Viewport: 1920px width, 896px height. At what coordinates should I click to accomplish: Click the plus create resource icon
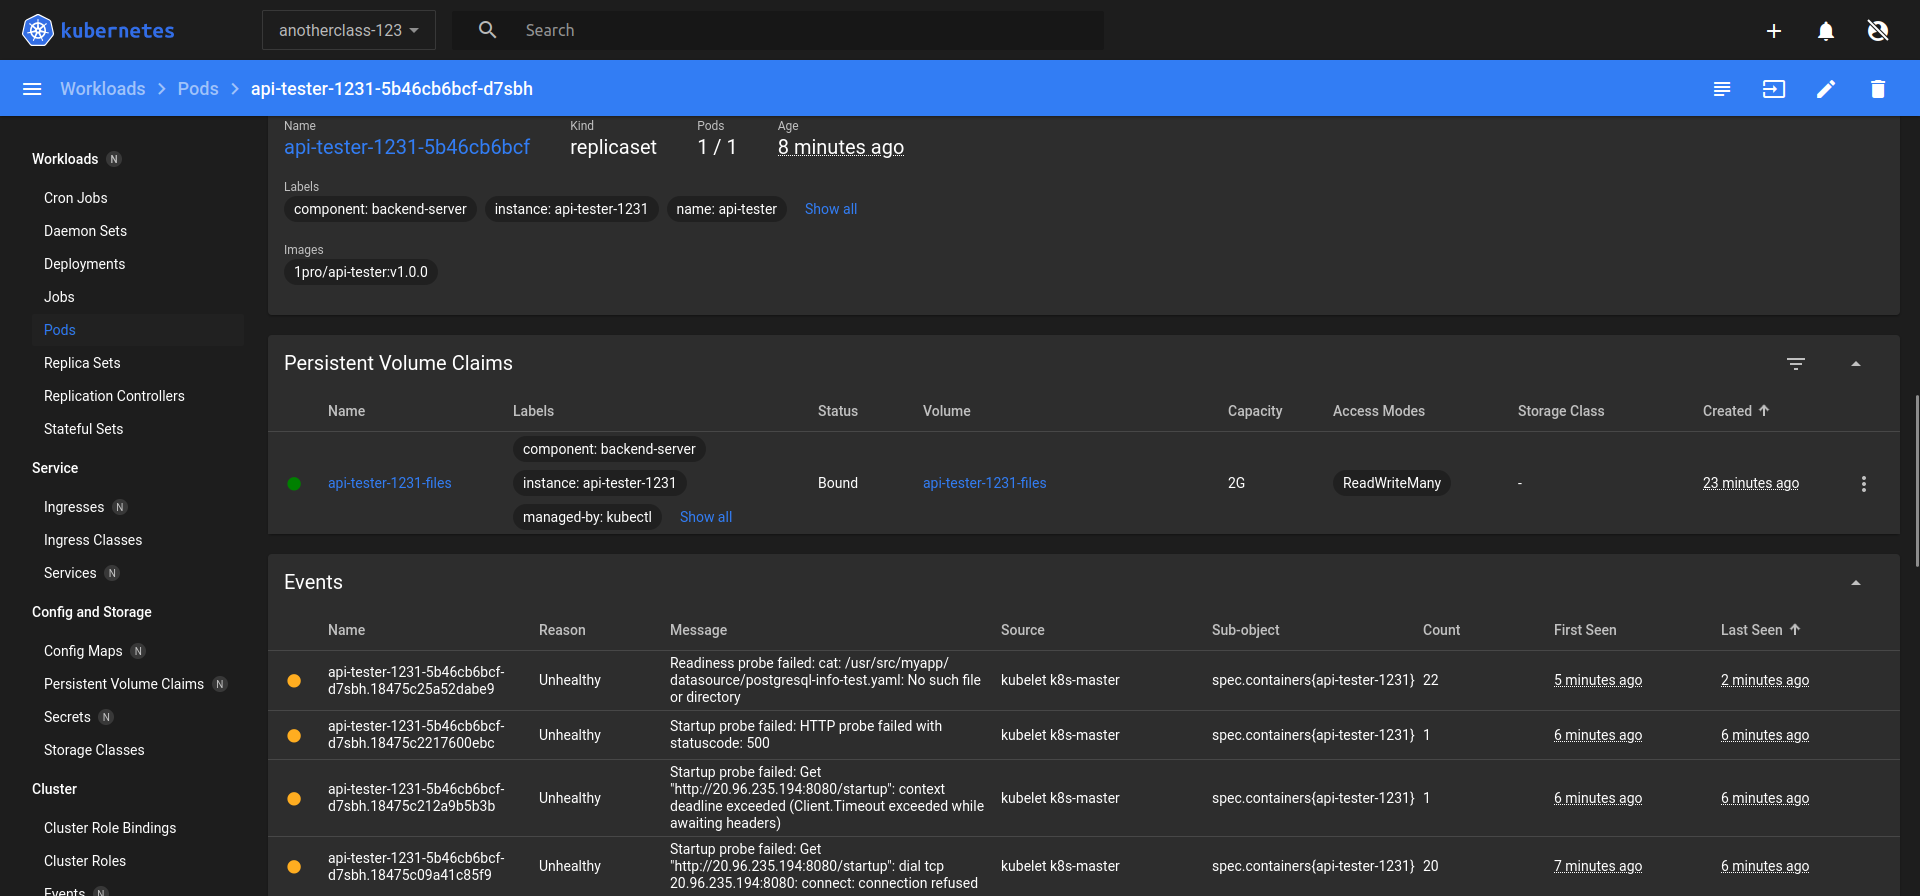coord(1774,31)
